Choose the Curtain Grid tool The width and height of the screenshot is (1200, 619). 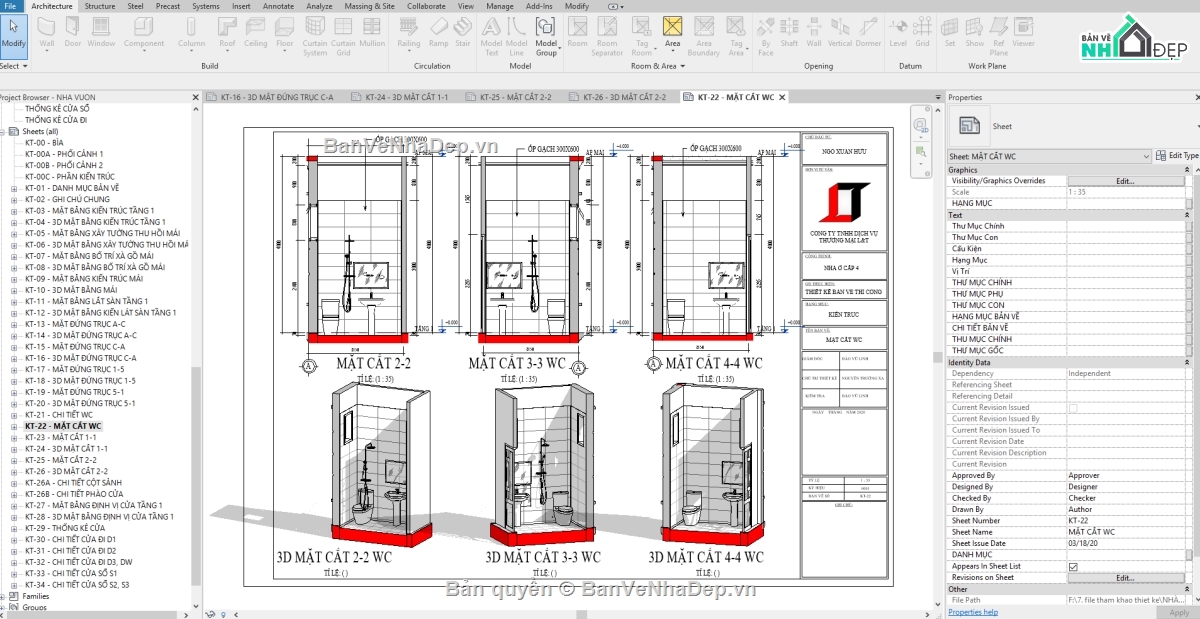click(x=343, y=37)
